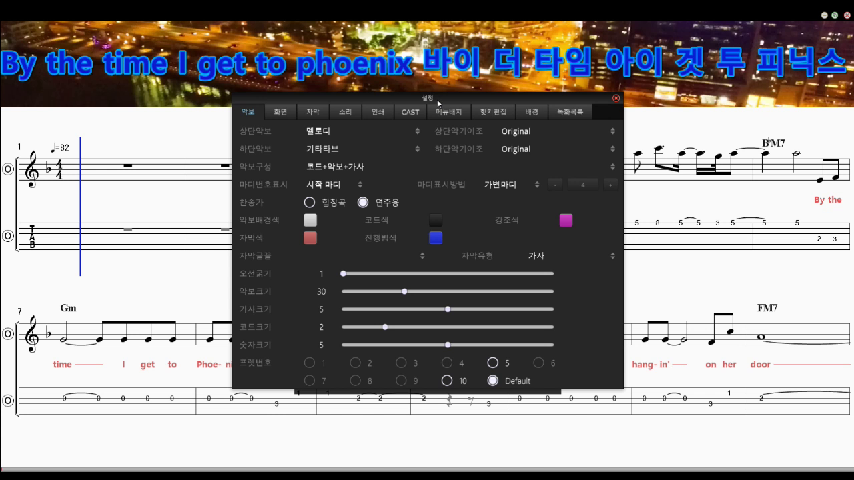Click the blue playback cursor line

click(x=80, y=206)
